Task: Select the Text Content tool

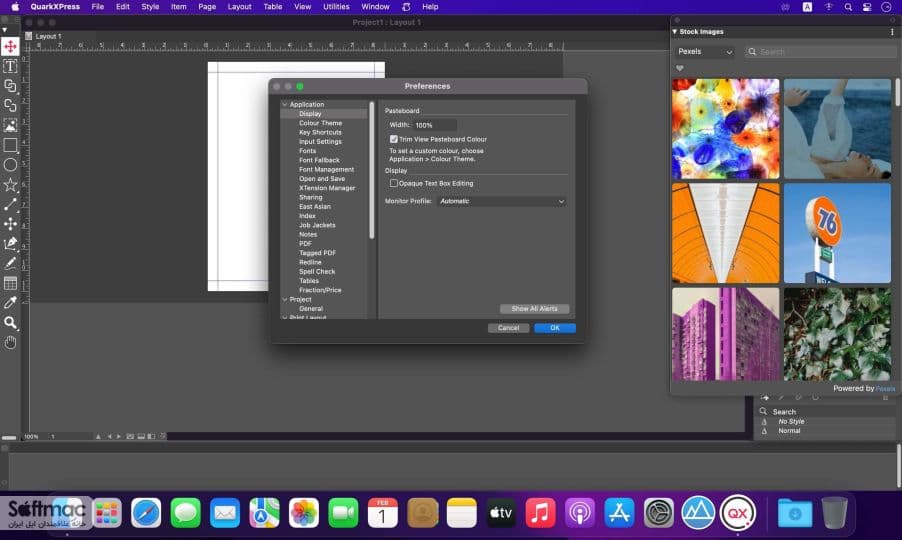Action: click(x=10, y=66)
